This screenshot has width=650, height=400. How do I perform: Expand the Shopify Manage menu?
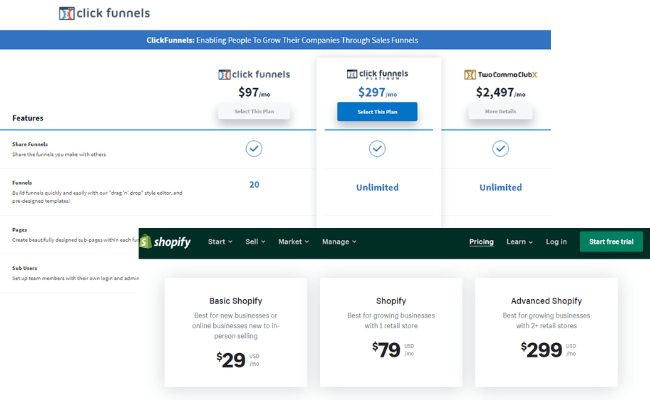[339, 242]
